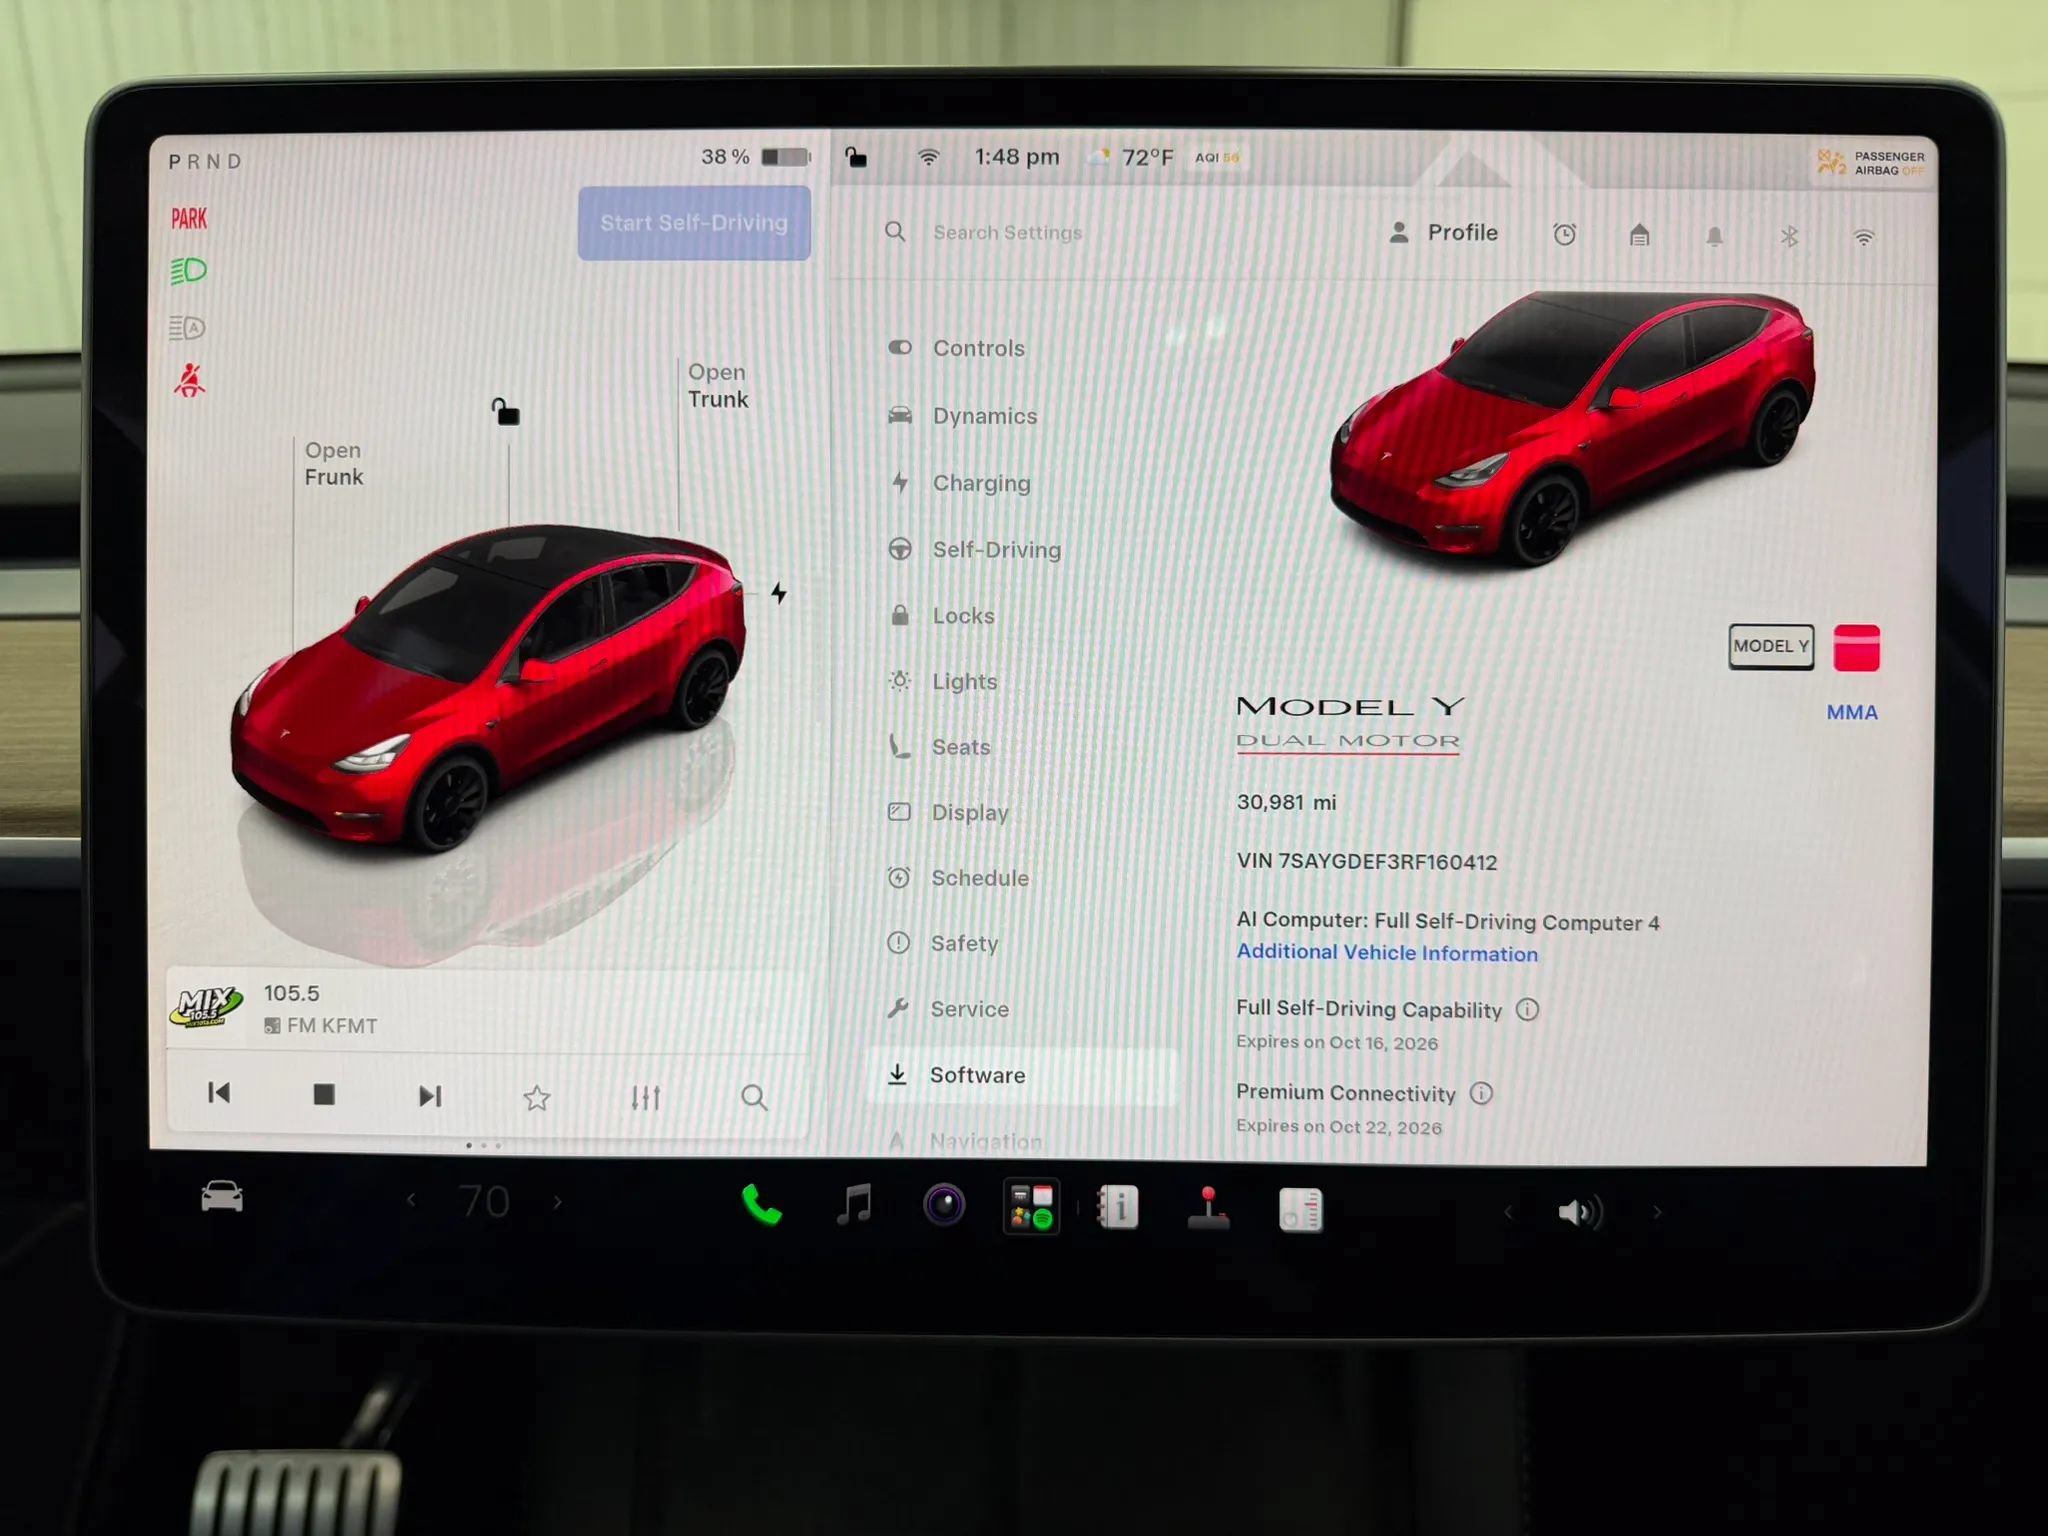Open the alarm clock schedule icon

1565,235
